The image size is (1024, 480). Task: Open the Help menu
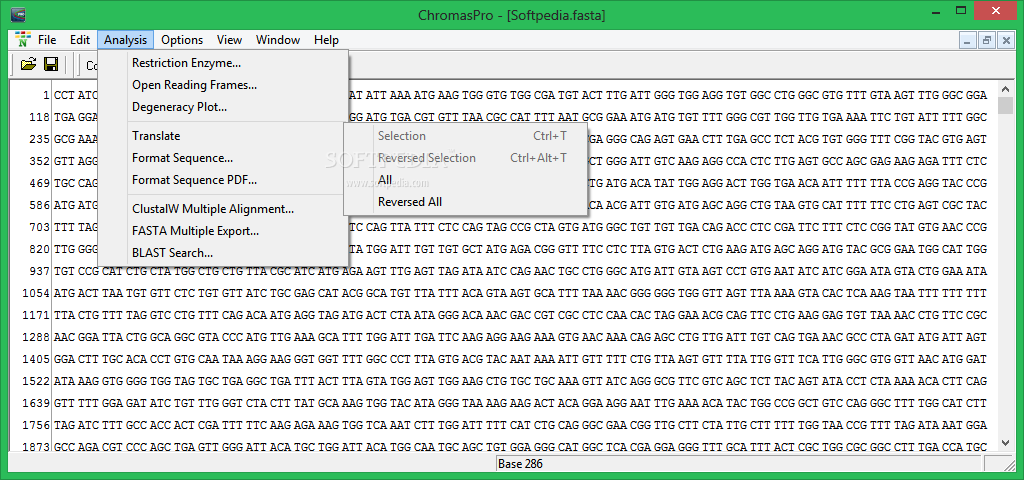click(326, 40)
